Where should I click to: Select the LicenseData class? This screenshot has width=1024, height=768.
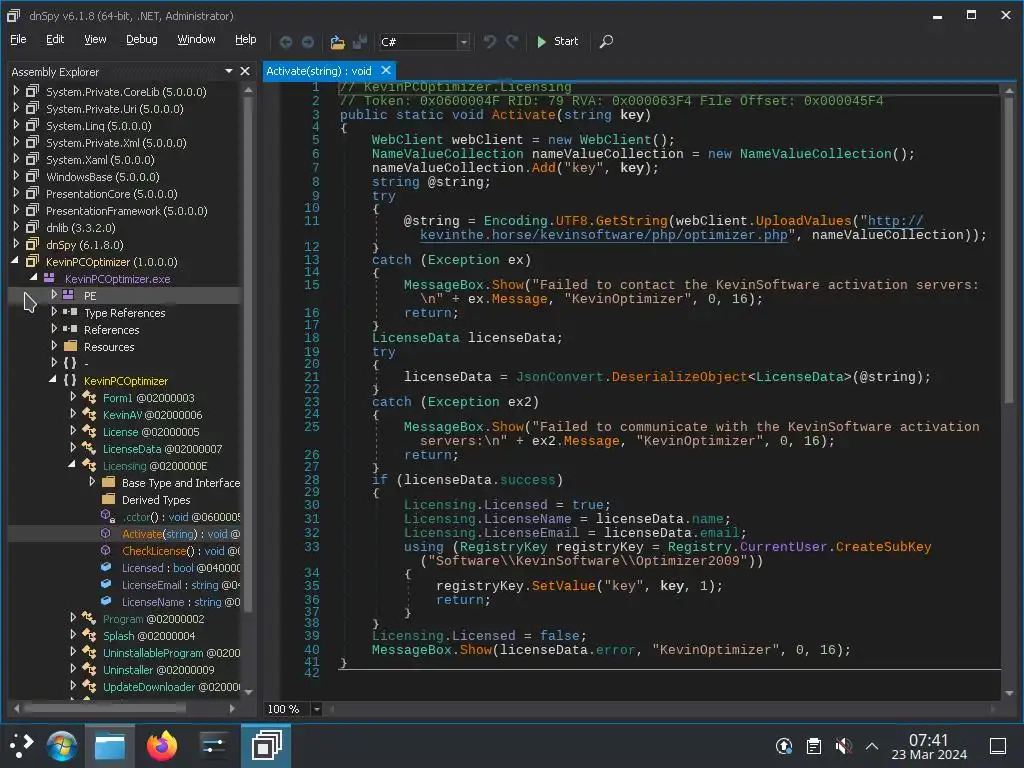tap(162, 449)
